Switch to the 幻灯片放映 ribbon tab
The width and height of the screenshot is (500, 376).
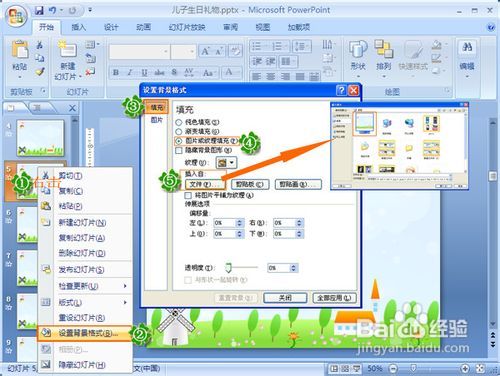[x=187, y=27]
